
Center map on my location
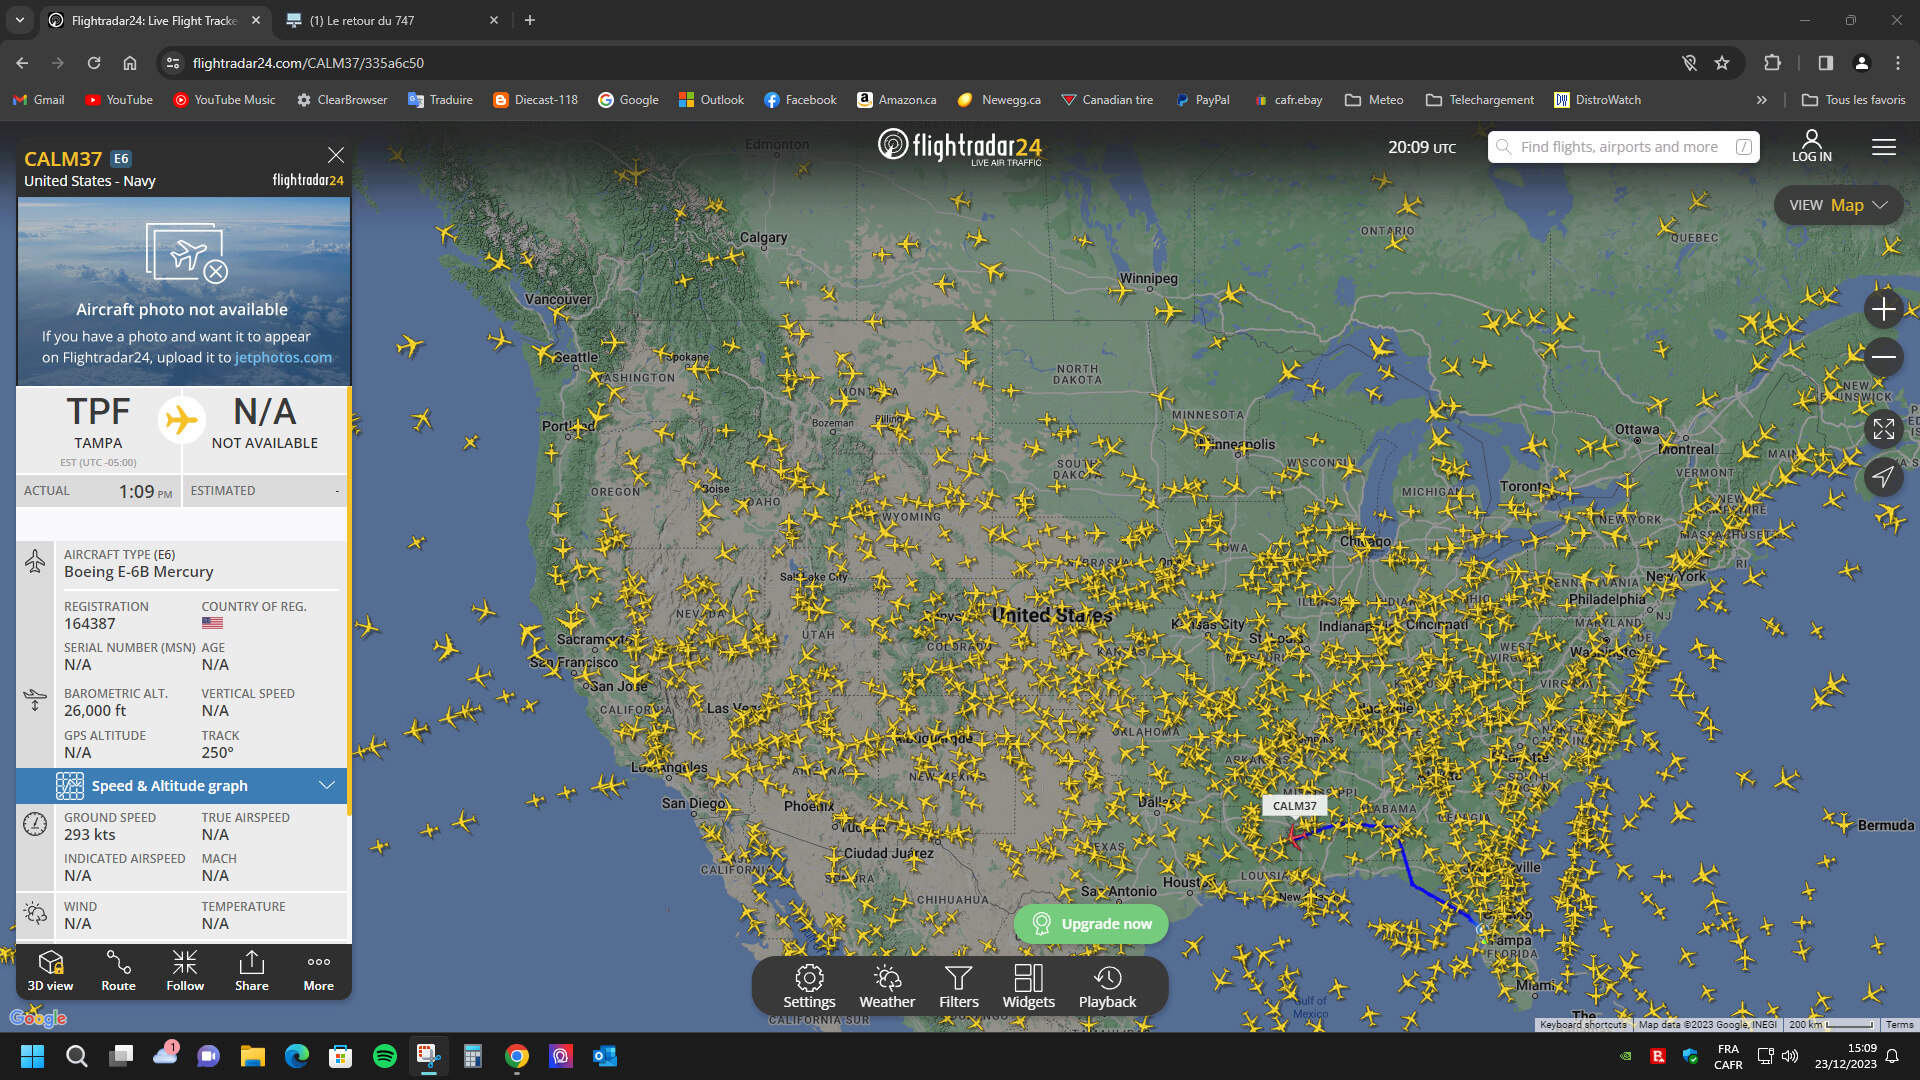pyautogui.click(x=1883, y=477)
